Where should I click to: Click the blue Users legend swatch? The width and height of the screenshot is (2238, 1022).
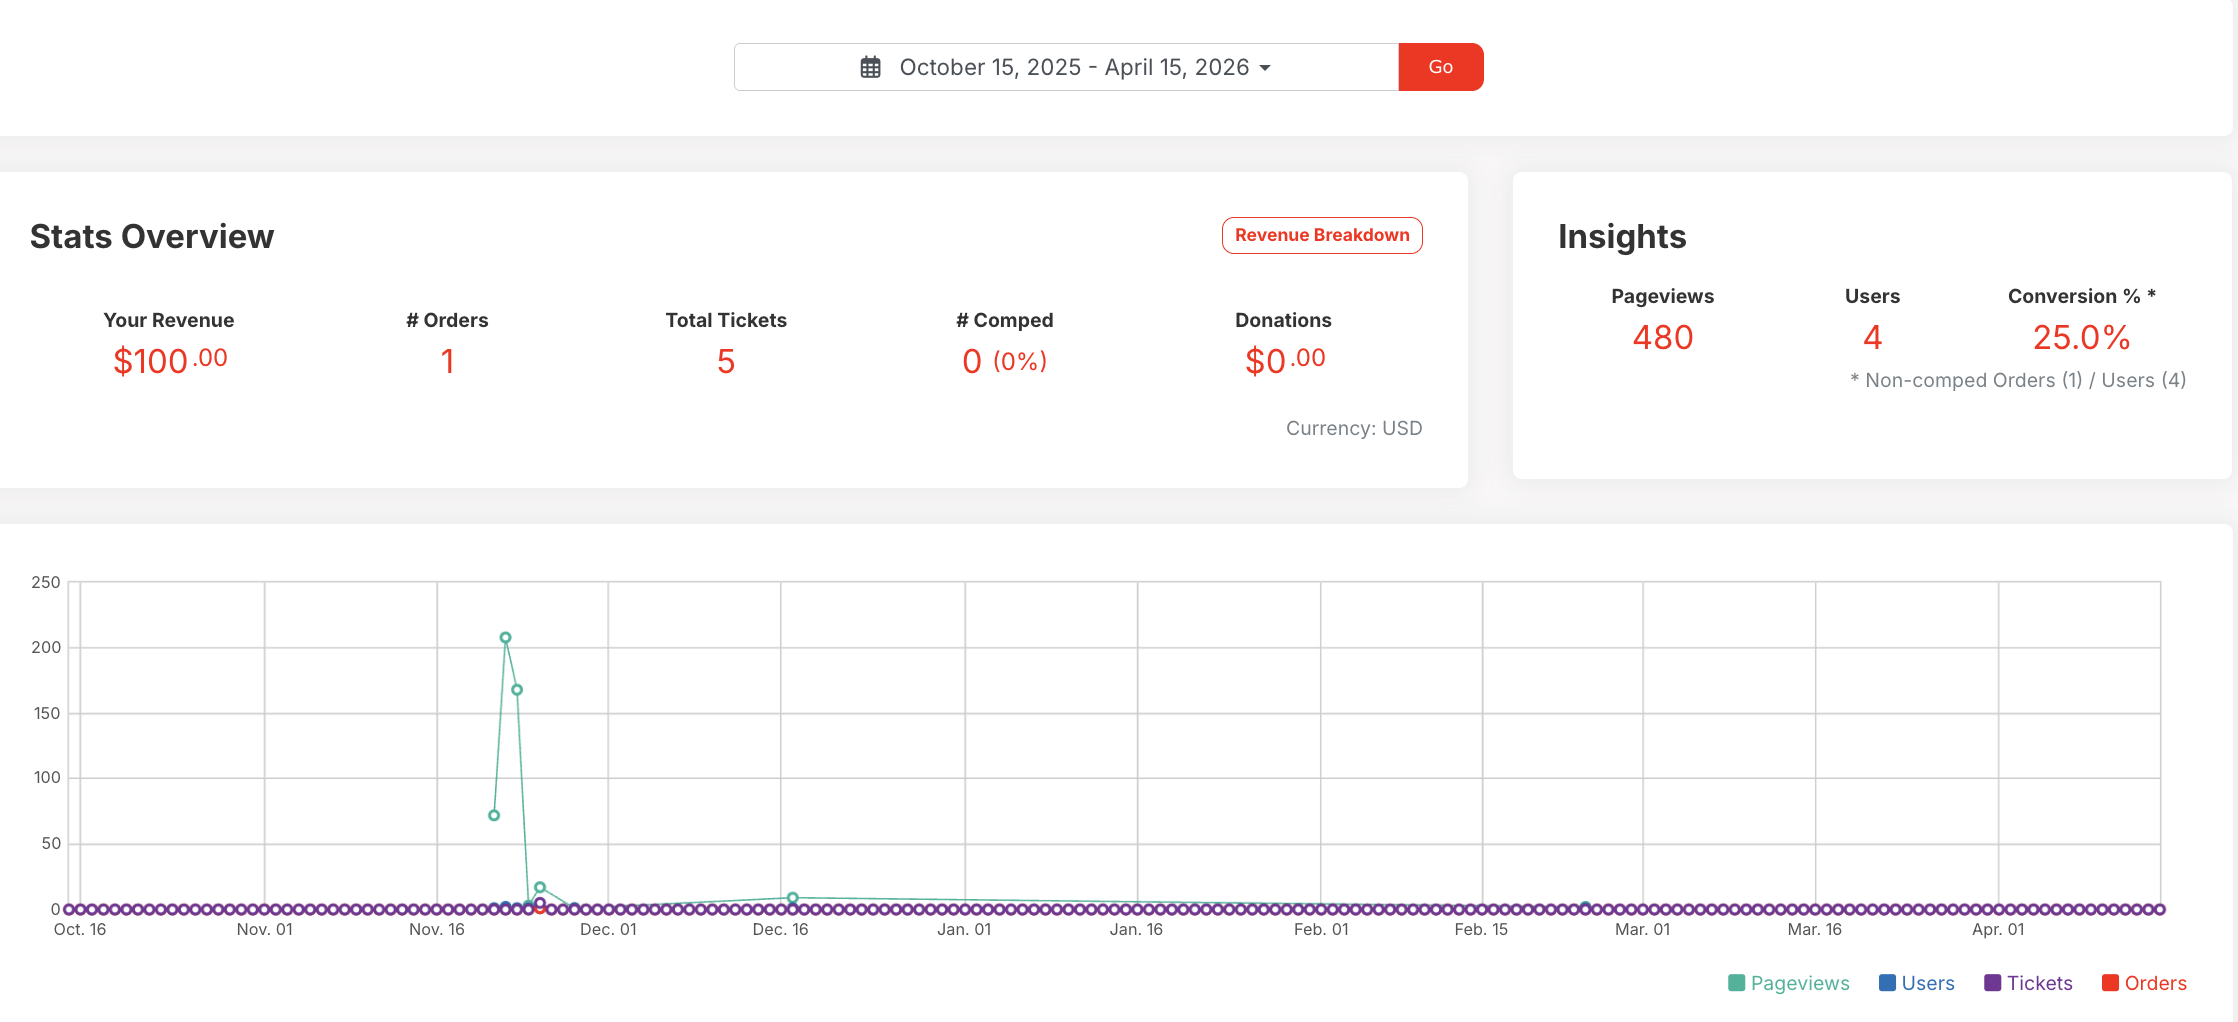(x=1887, y=983)
